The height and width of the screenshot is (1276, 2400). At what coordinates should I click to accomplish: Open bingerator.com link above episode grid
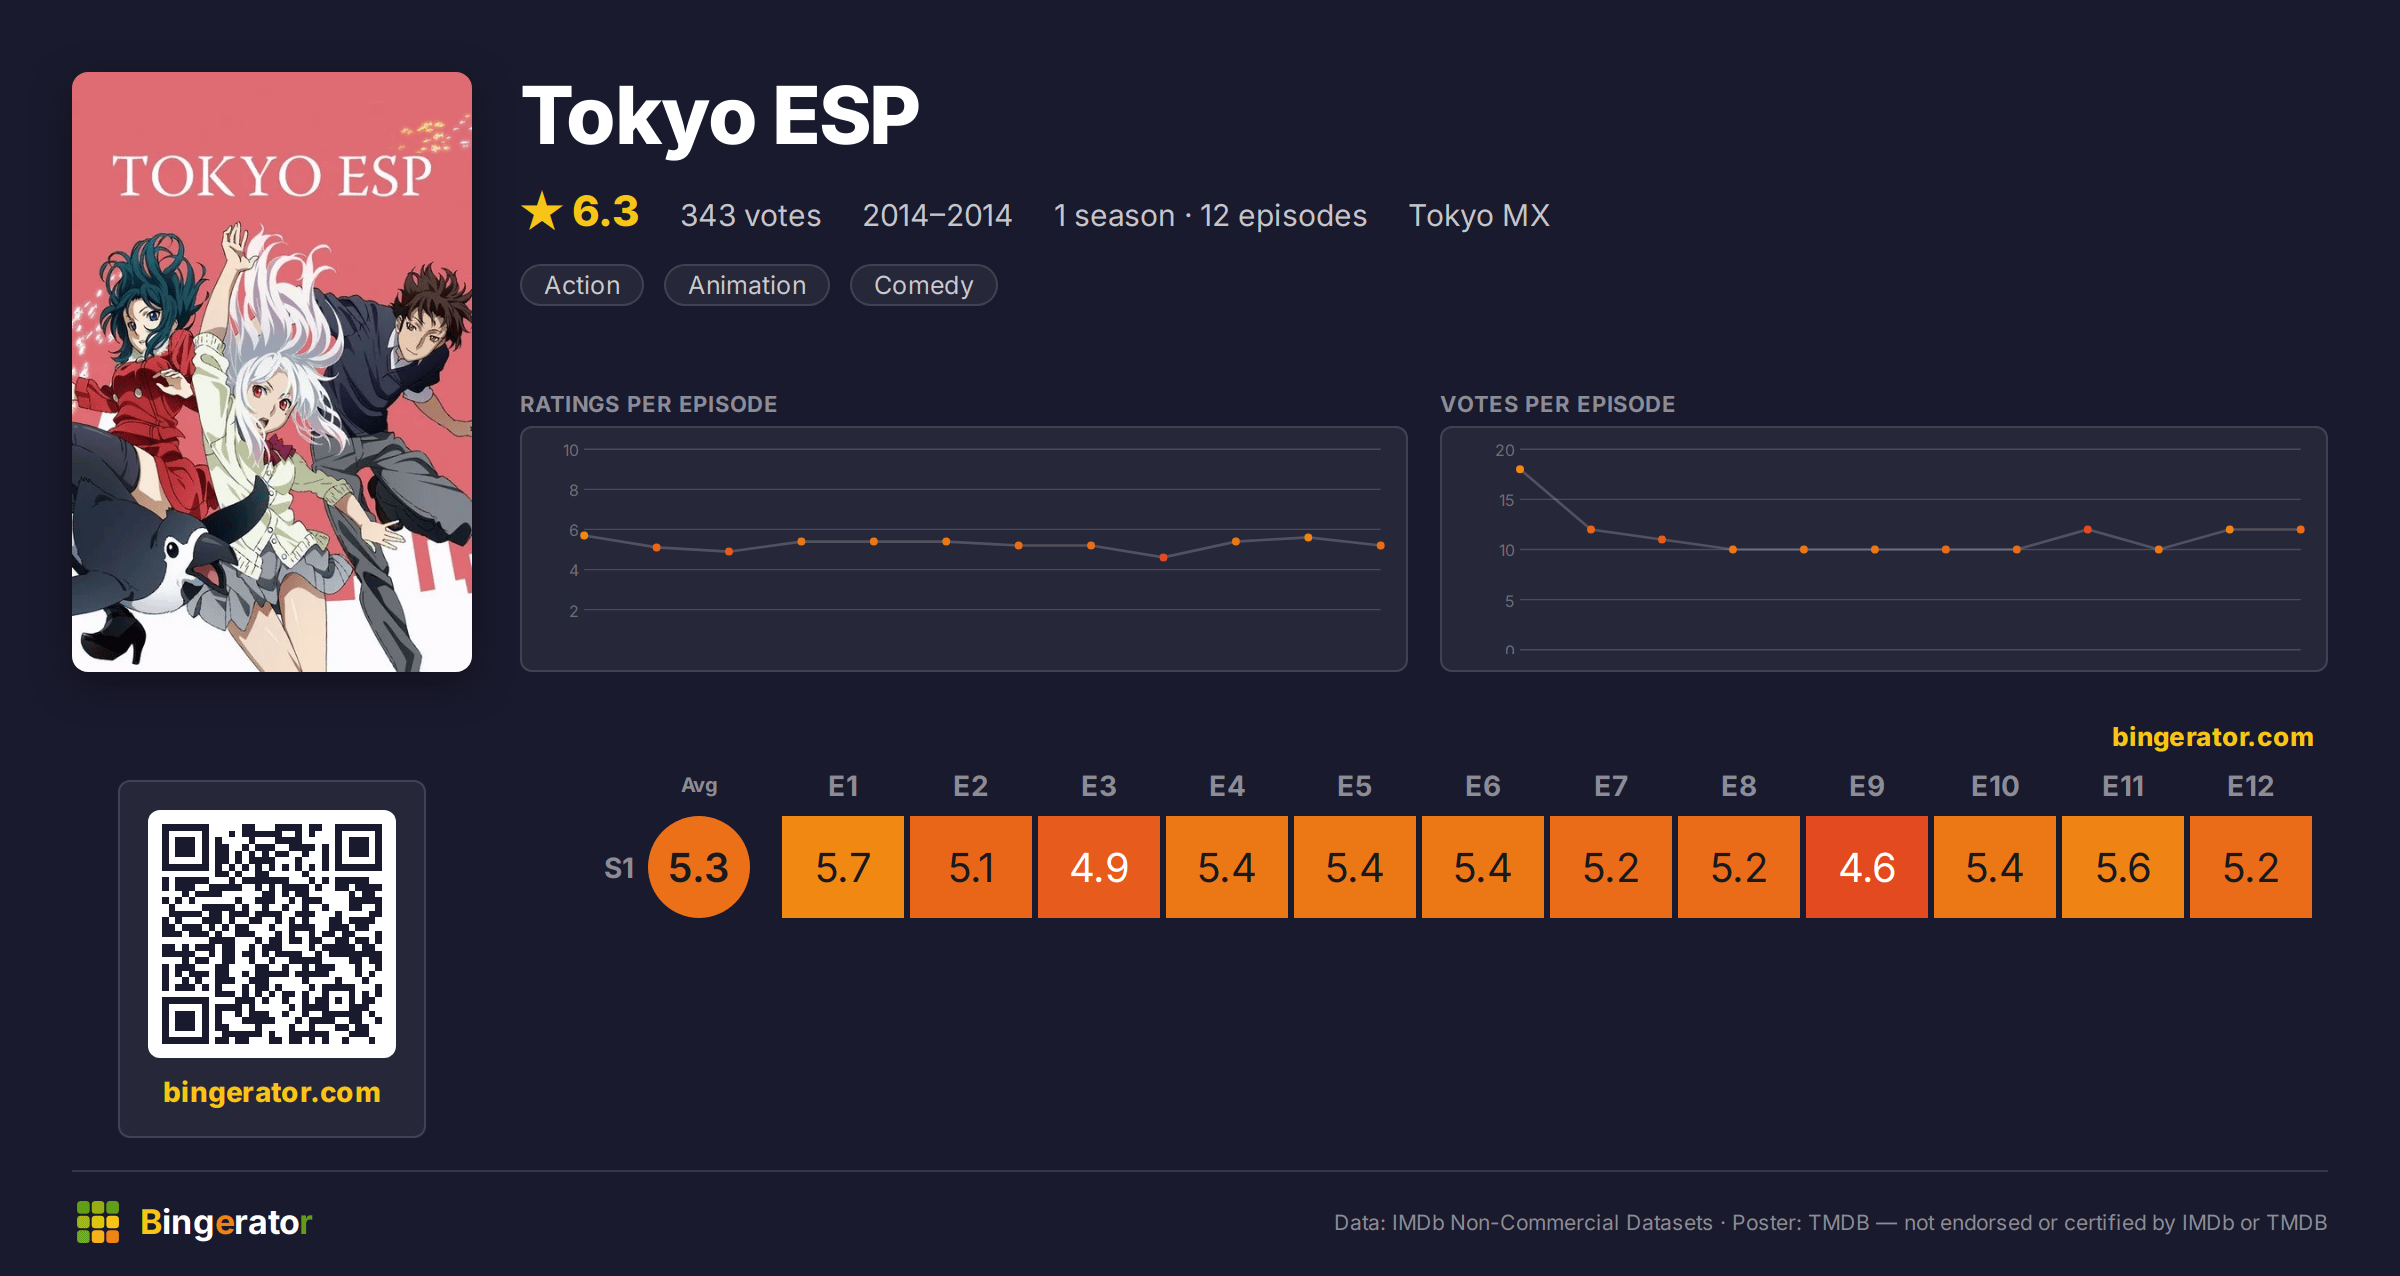pyautogui.click(x=2212, y=737)
